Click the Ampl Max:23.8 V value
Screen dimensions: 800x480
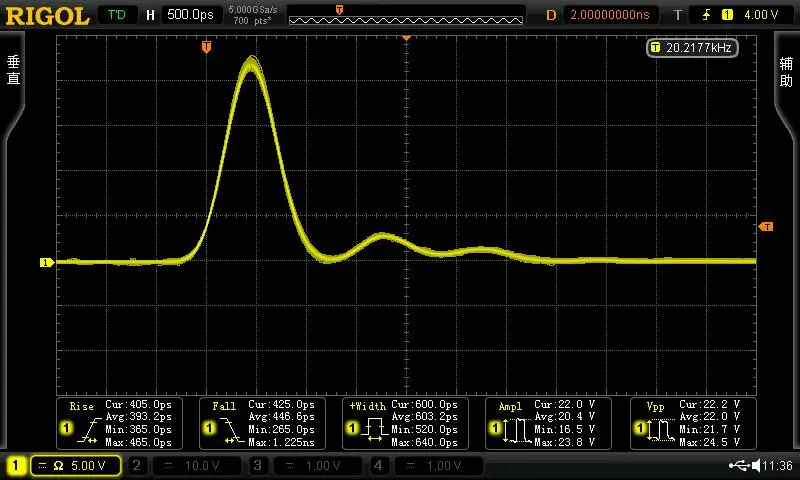pyautogui.click(x=565, y=442)
